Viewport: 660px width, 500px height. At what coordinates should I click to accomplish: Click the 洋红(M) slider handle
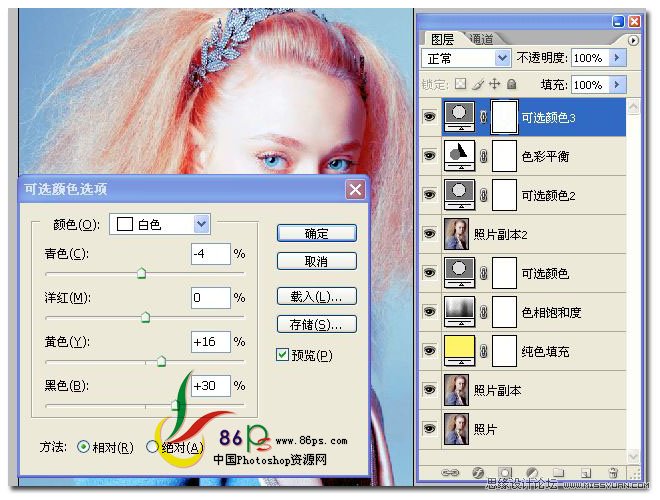click(146, 316)
